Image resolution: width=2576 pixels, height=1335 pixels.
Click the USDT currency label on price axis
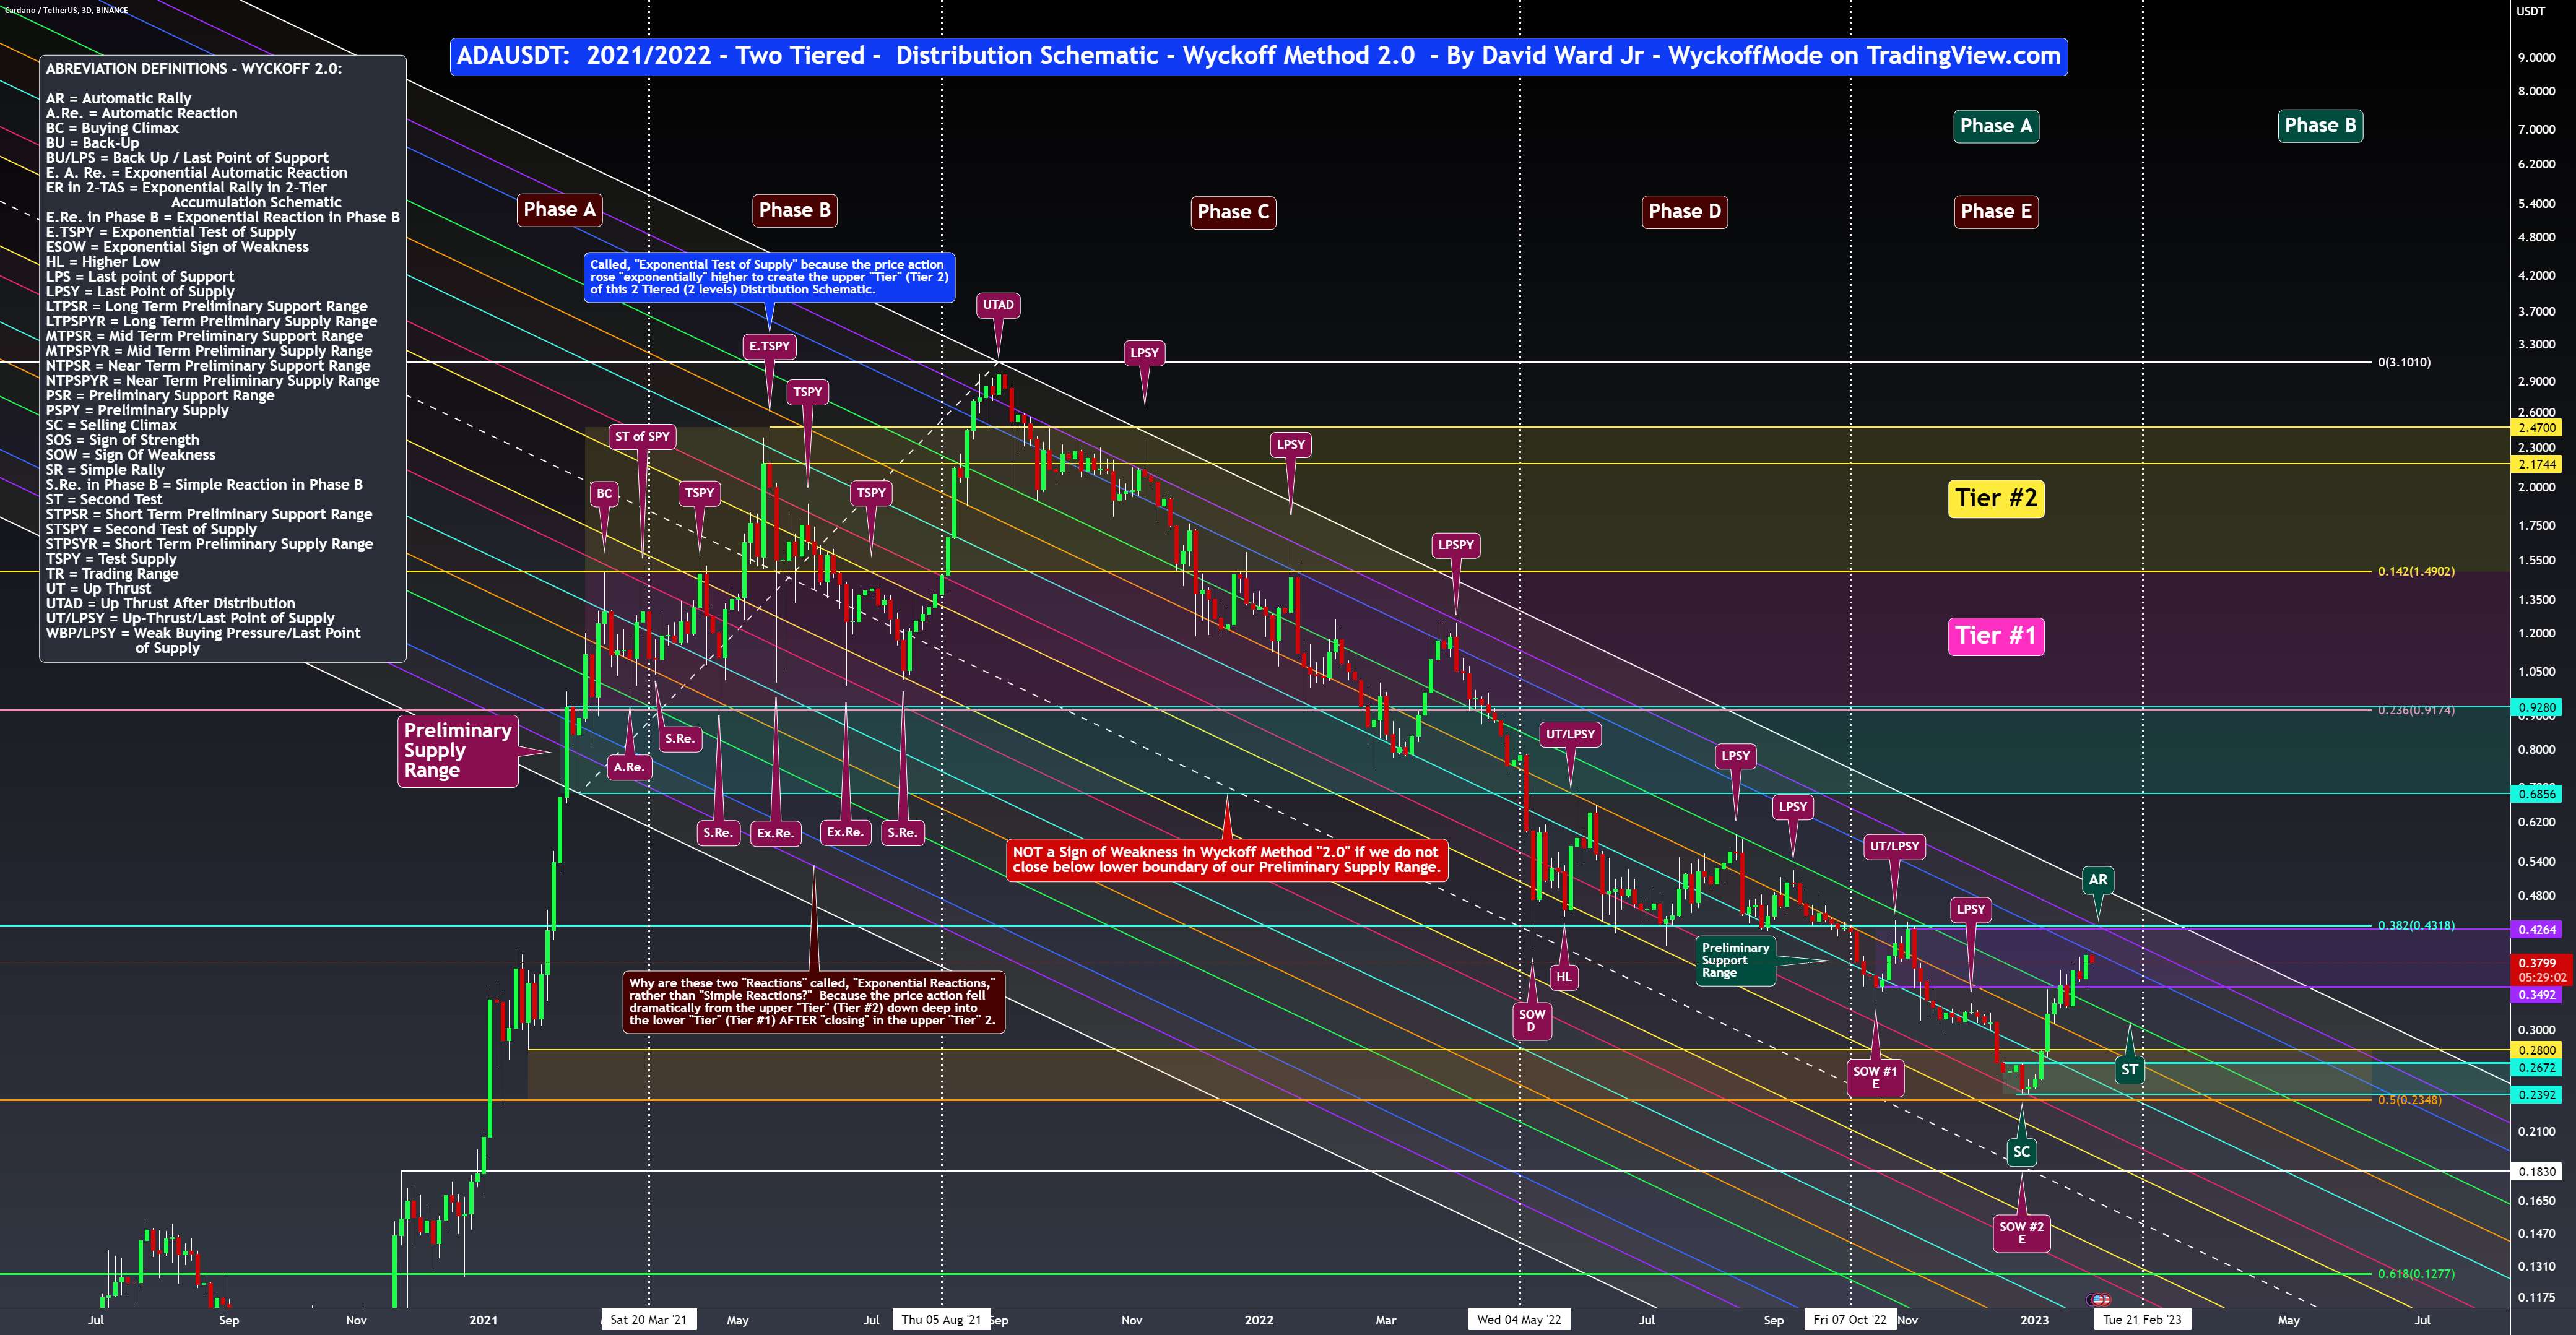point(2531,12)
